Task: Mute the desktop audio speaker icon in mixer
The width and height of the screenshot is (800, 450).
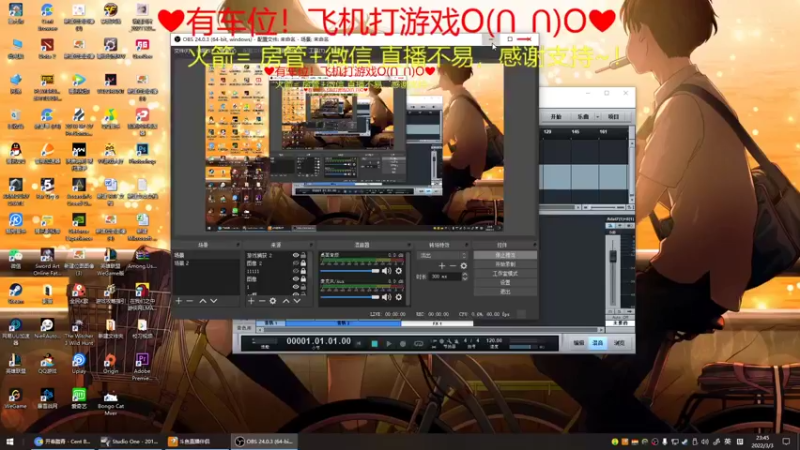Action: (387, 271)
